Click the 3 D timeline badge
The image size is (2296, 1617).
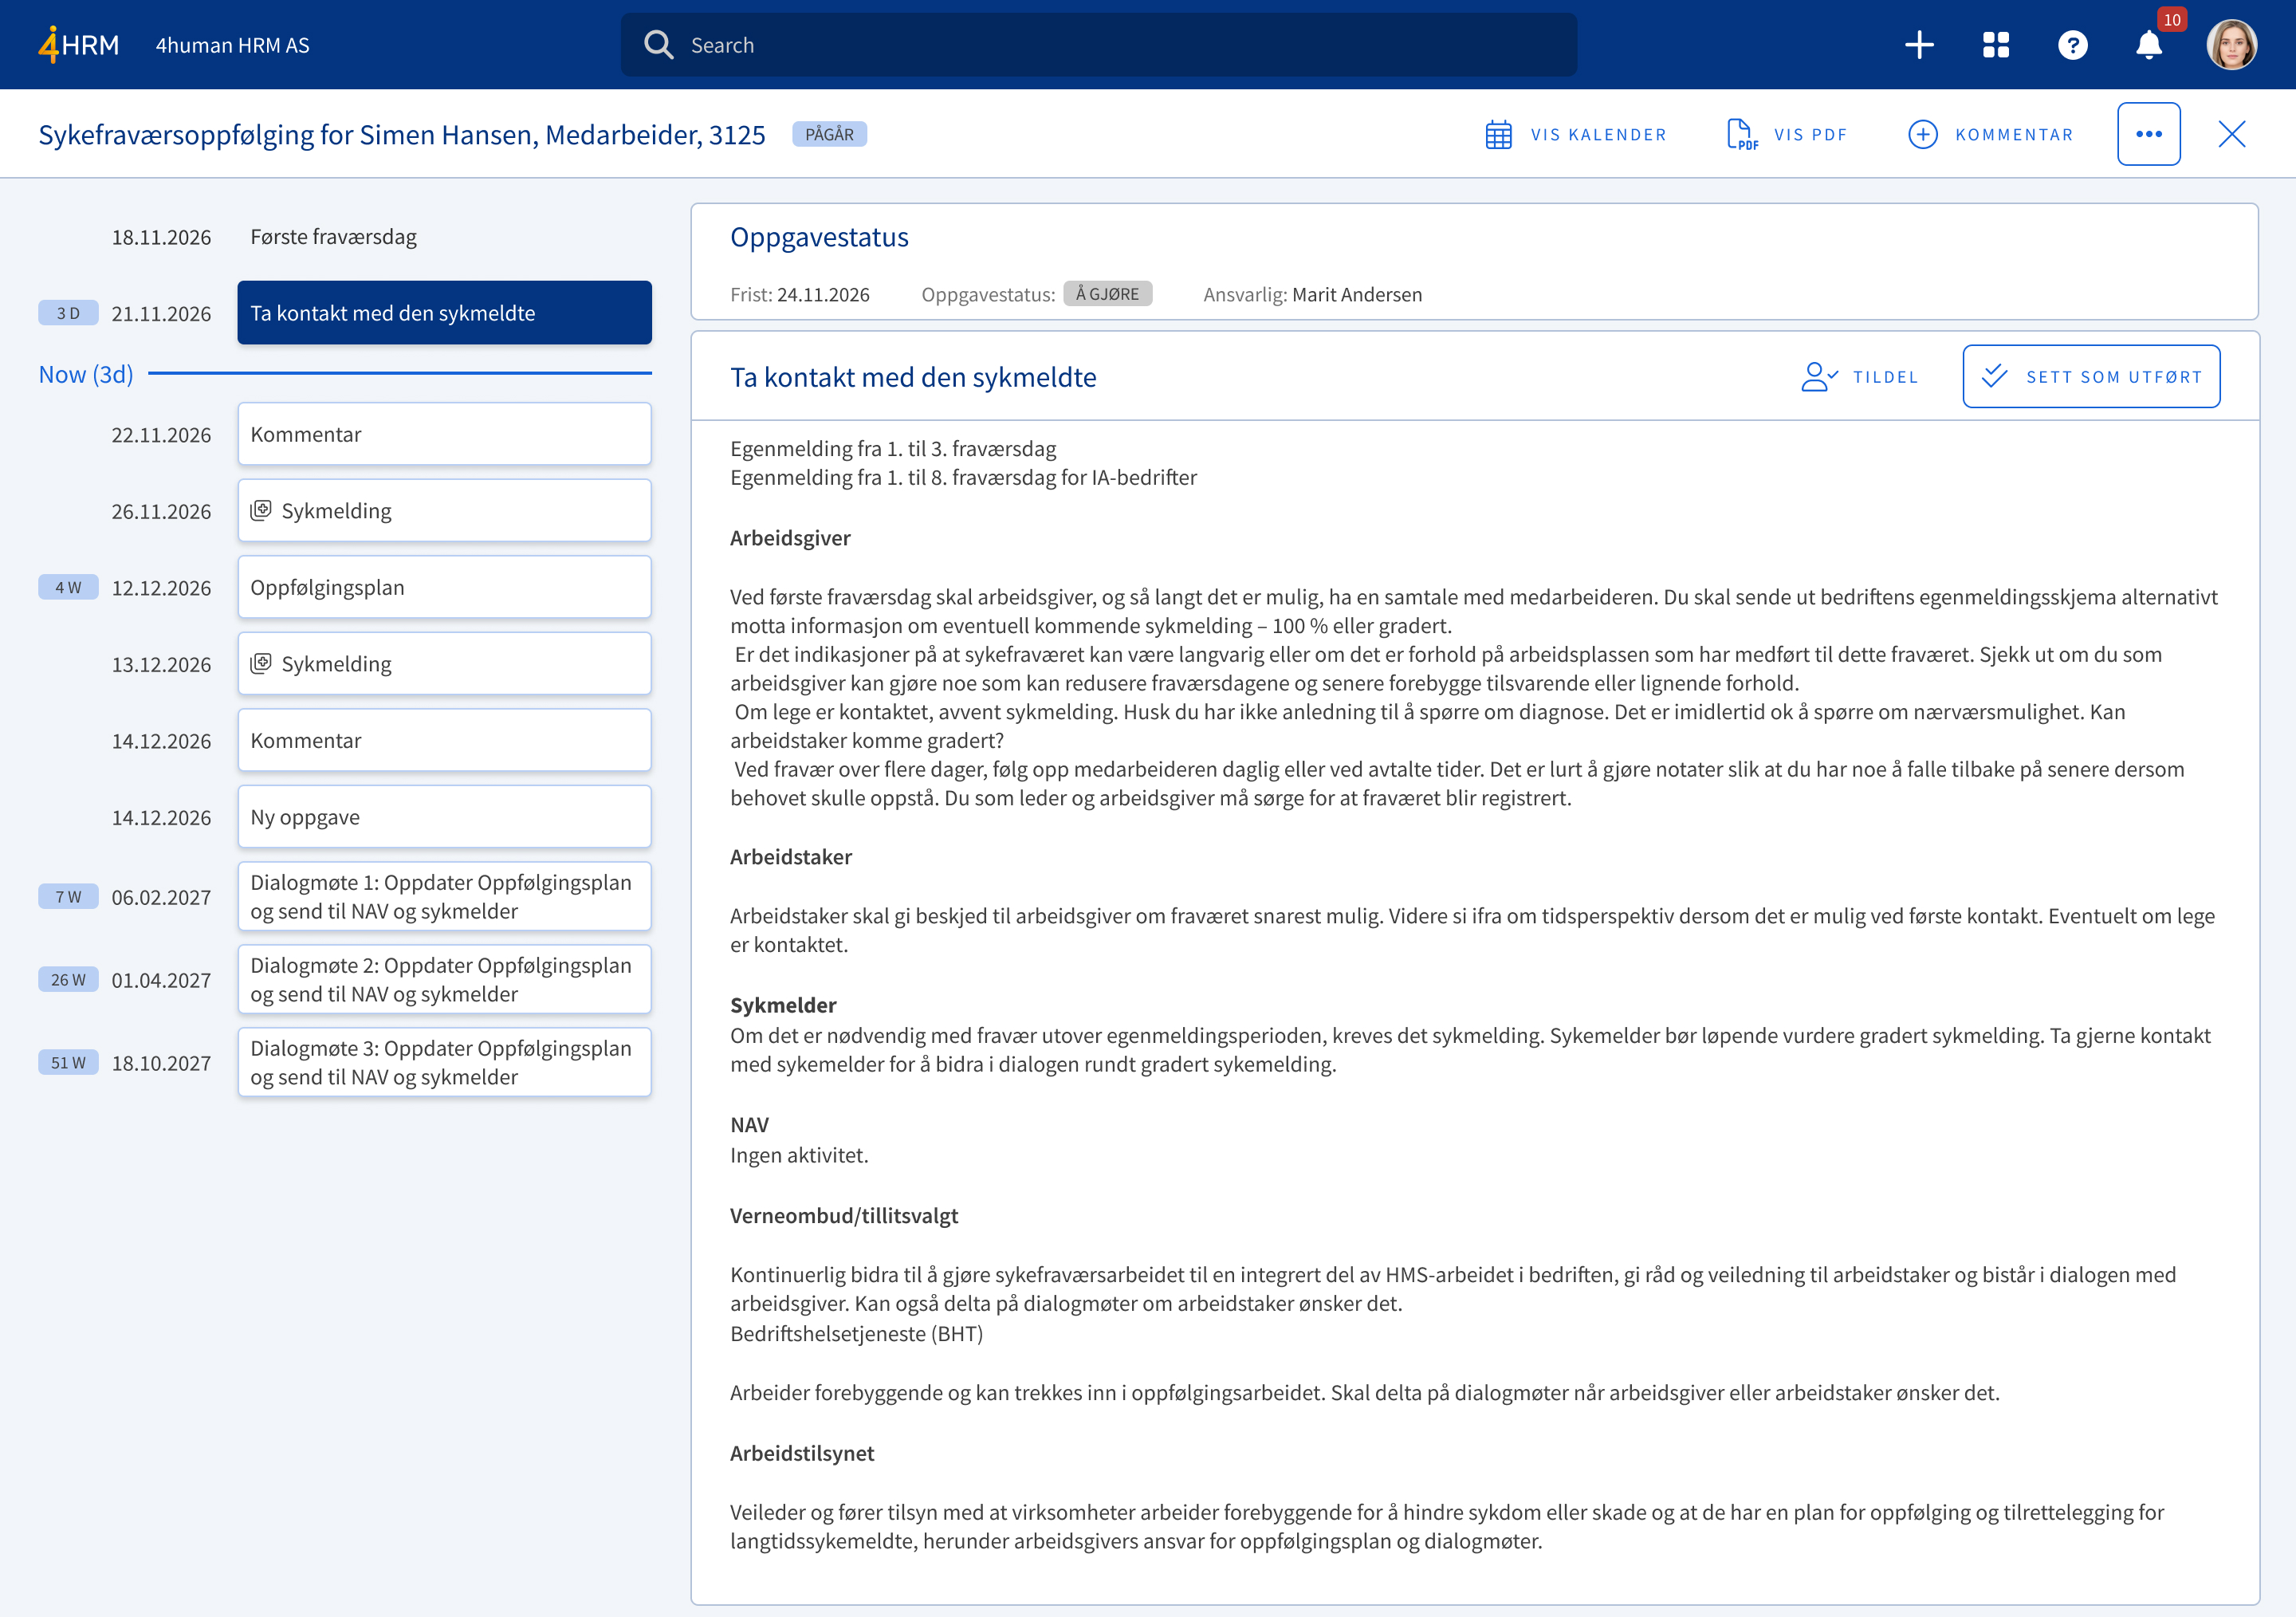click(68, 313)
